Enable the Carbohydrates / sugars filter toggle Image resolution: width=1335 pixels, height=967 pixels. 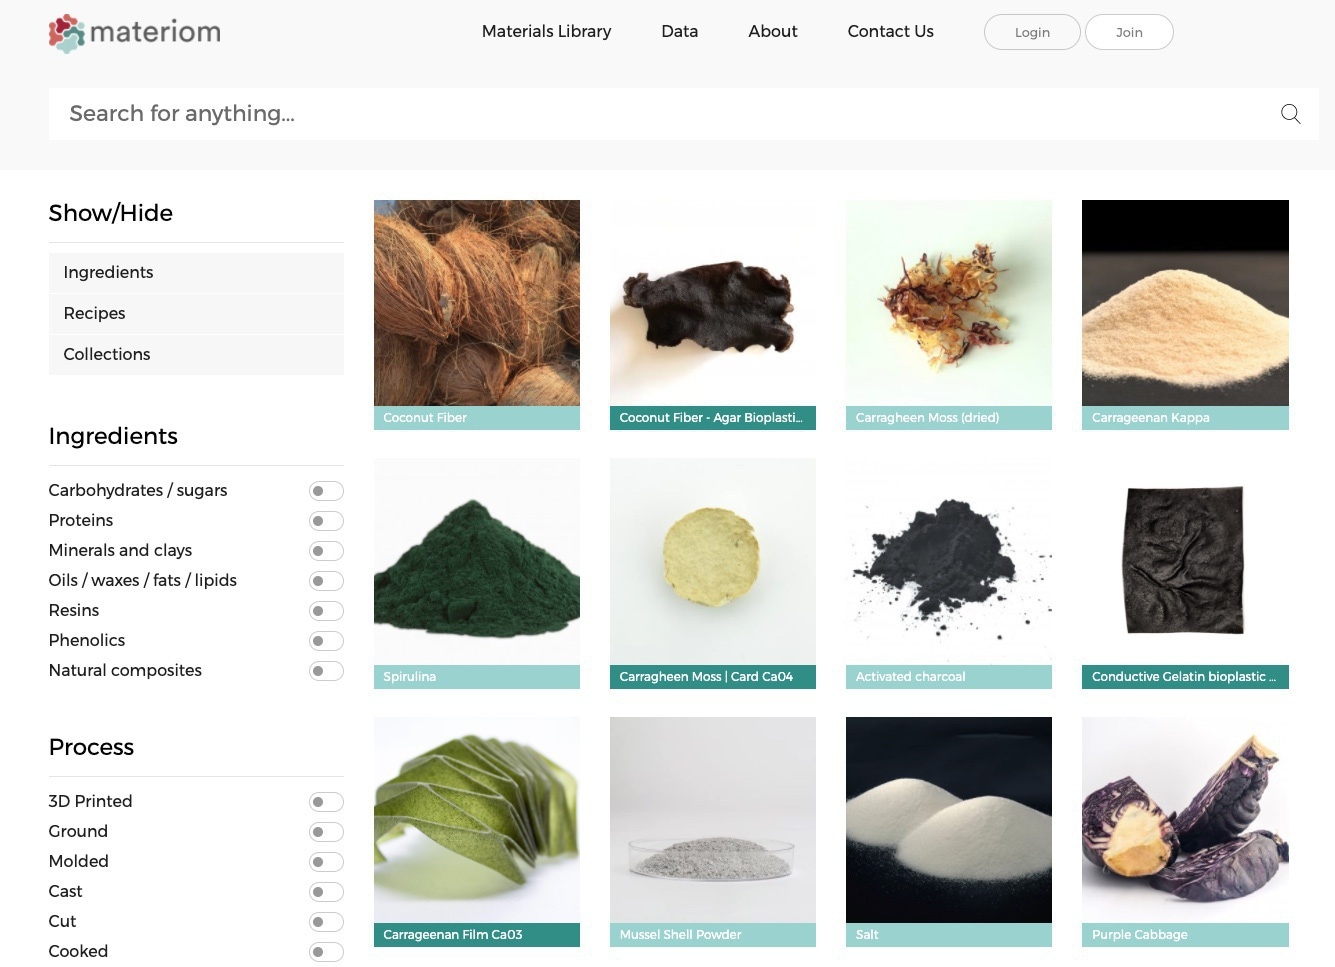point(325,491)
